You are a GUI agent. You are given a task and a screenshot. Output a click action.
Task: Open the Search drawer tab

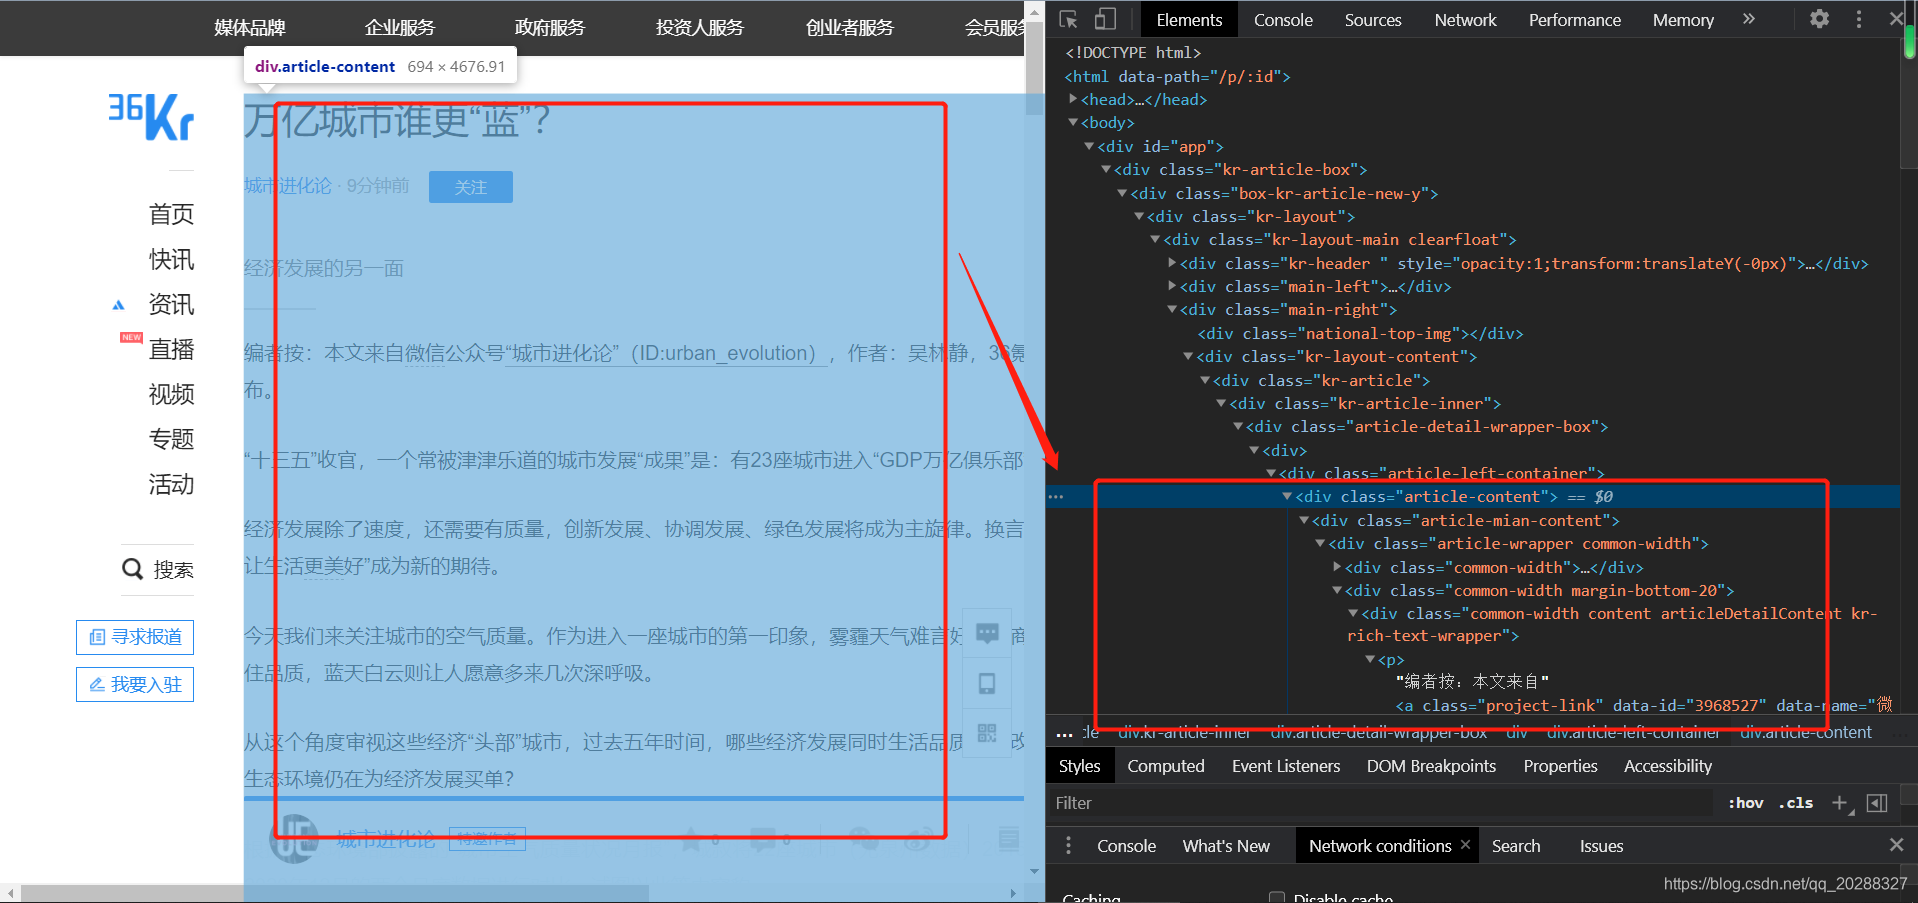pos(1516,846)
